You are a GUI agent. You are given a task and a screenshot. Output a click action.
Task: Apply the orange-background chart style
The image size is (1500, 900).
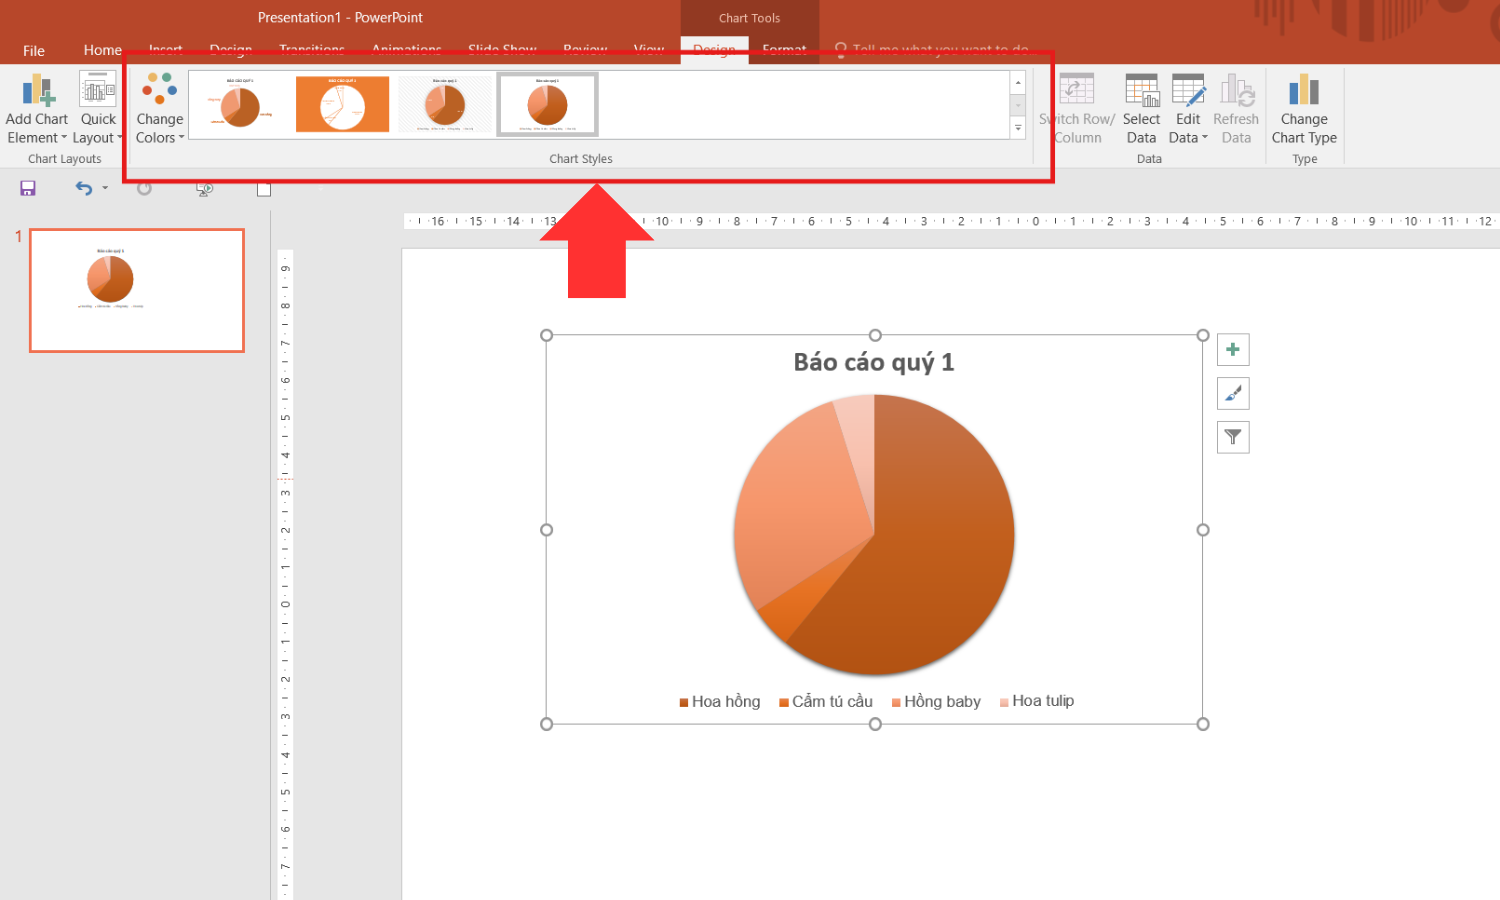point(343,104)
